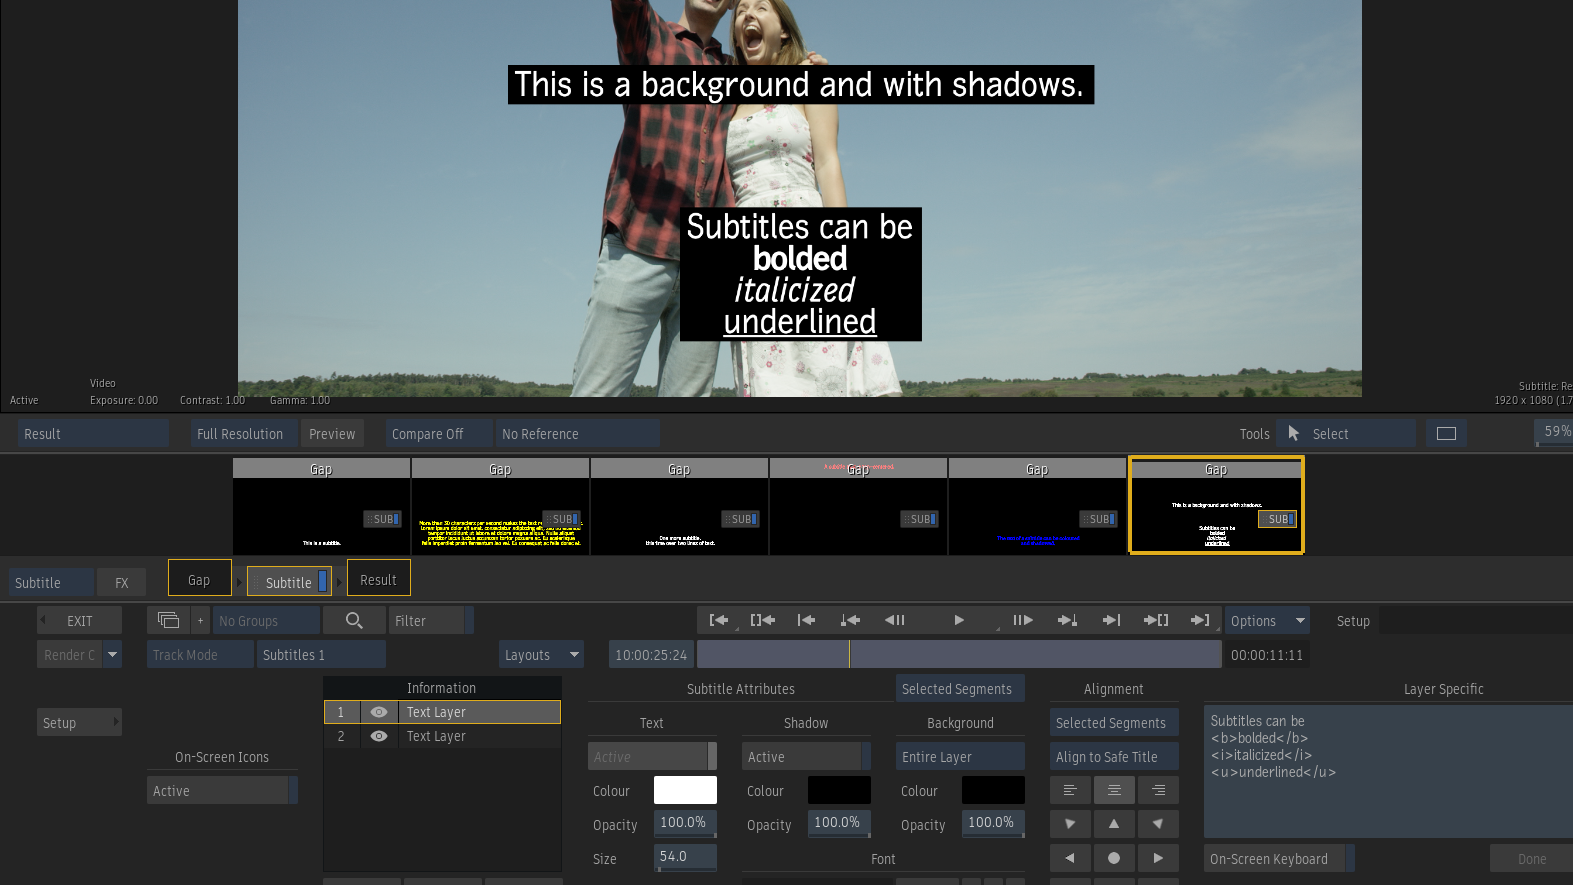Toggle visibility of Text Layer 2
Screen dimensions: 1573x885
click(379, 736)
